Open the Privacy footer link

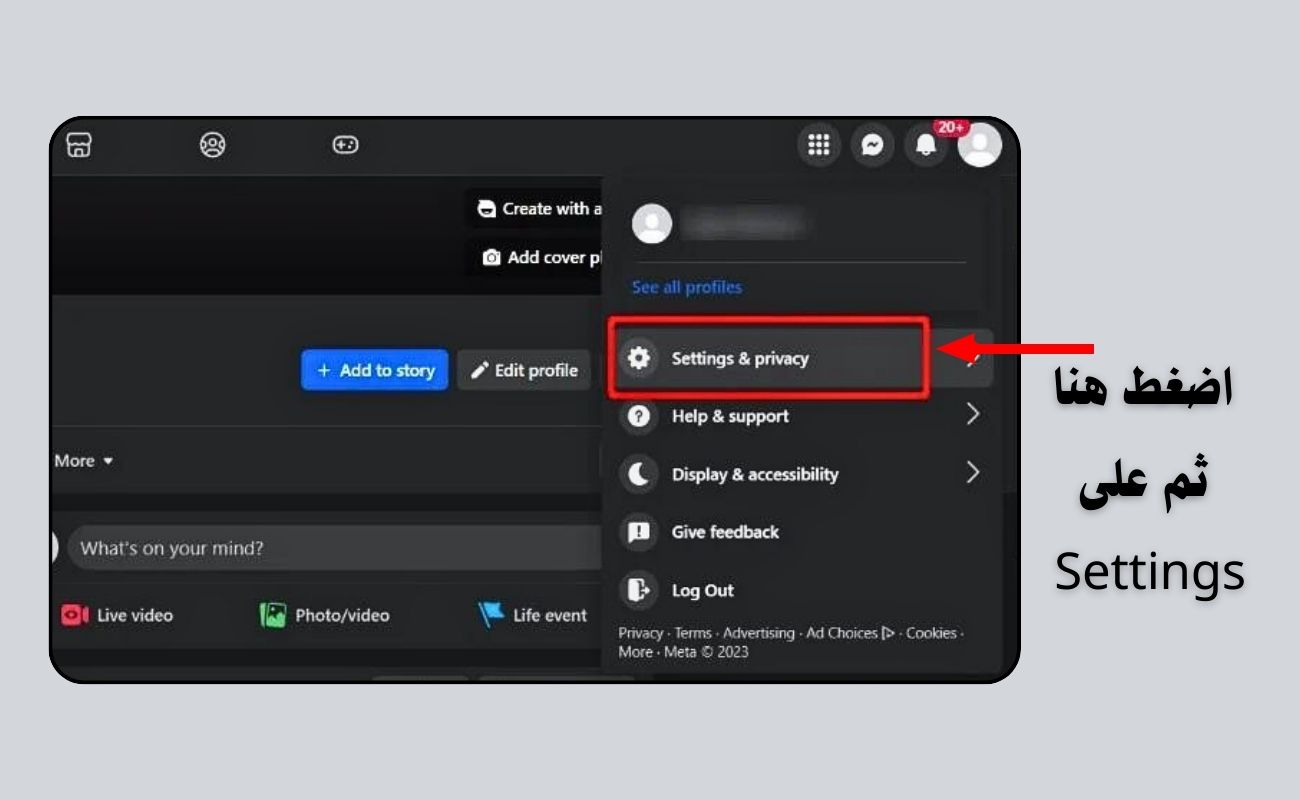640,633
